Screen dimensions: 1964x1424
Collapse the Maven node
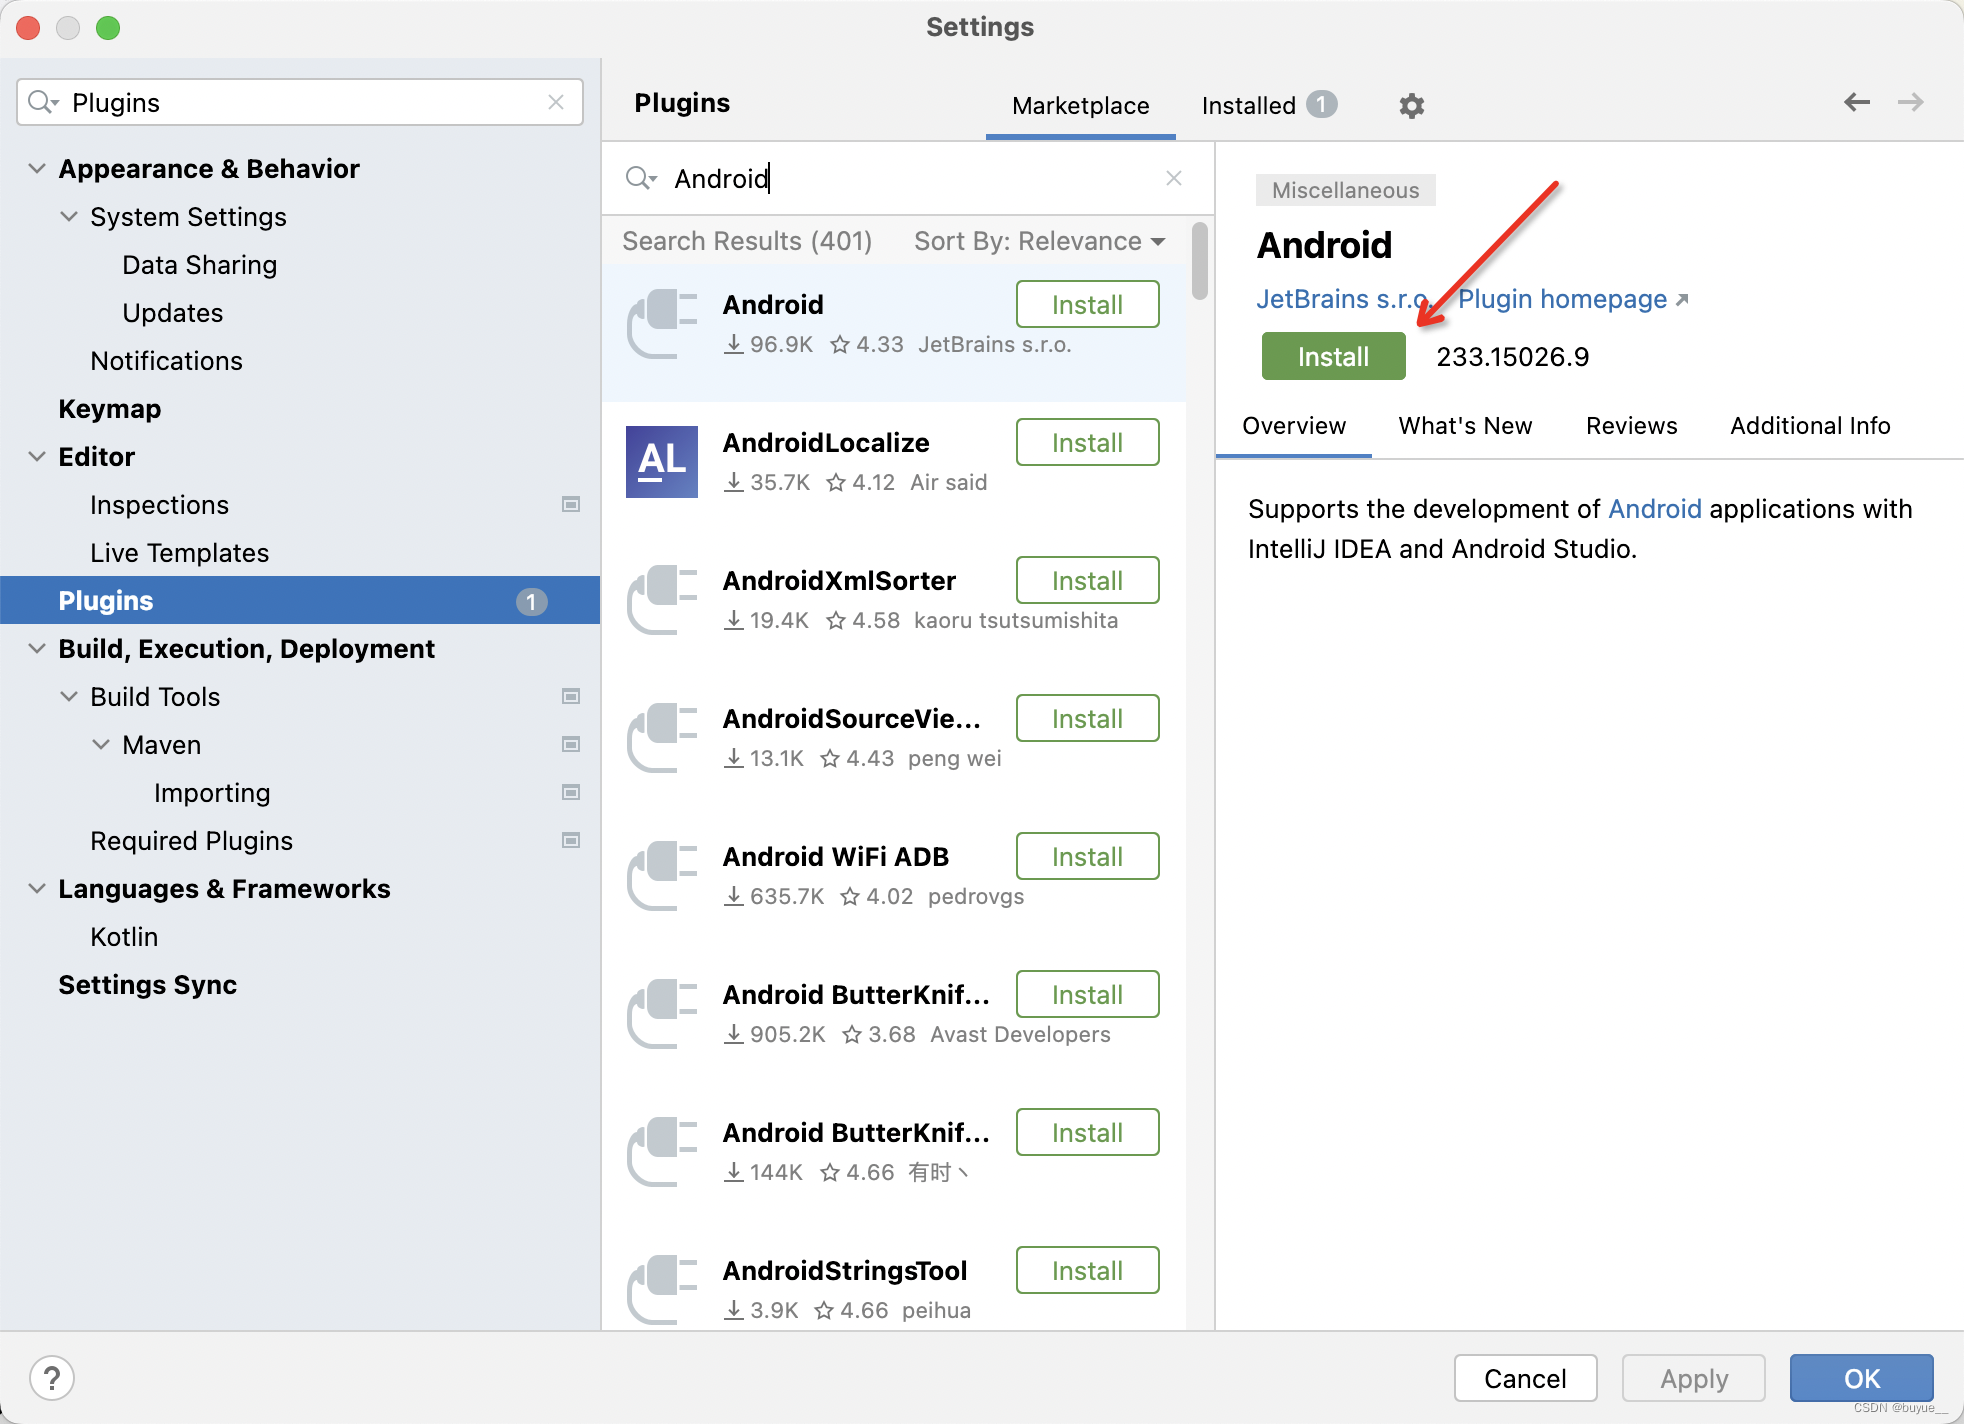101,744
